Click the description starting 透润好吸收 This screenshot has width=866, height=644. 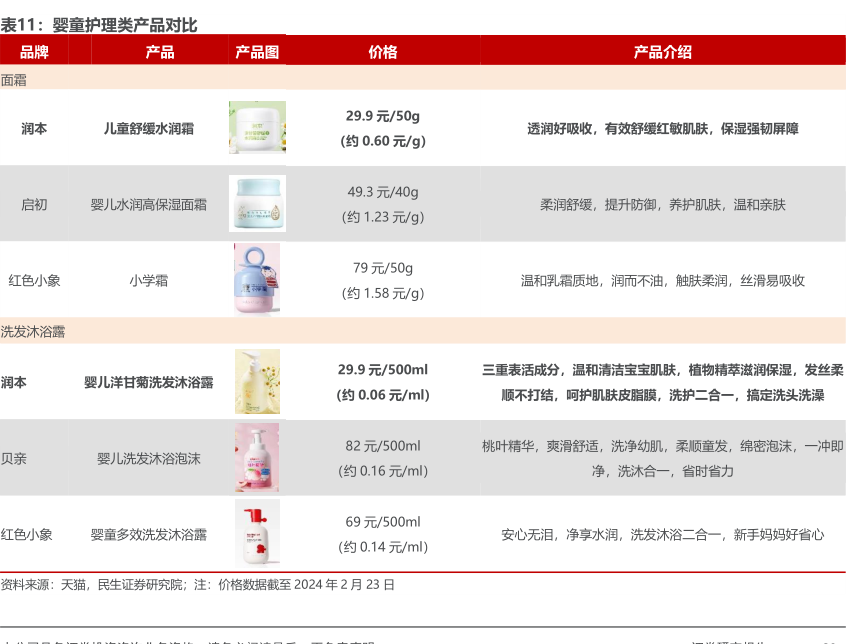(663, 129)
